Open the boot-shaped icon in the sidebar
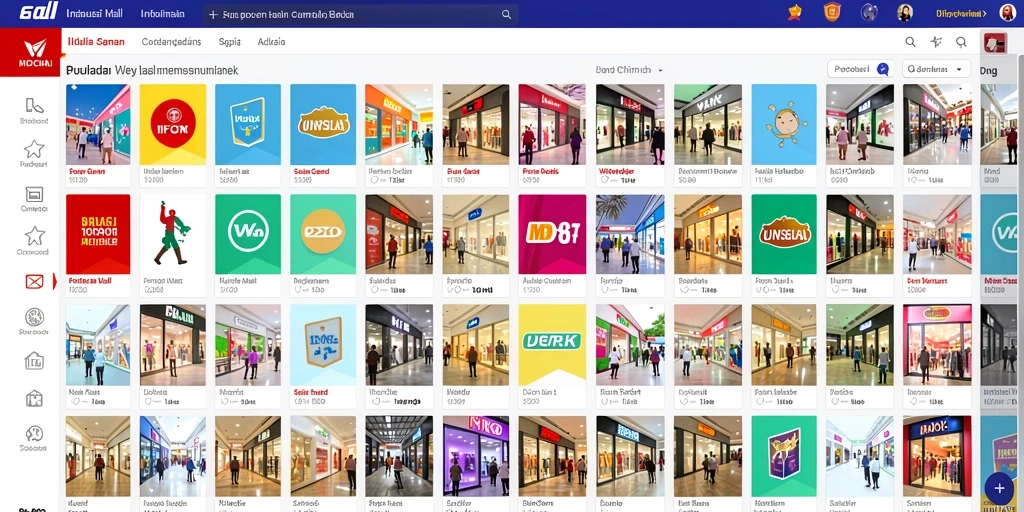The image size is (1024, 512). click(34, 106)
